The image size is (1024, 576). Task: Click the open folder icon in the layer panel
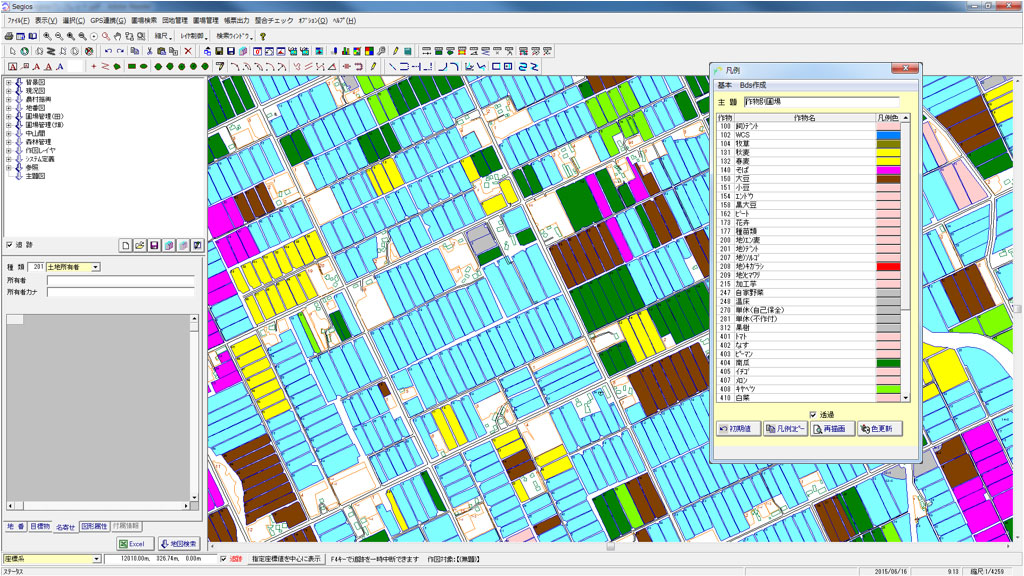click(x=140, y=245)
